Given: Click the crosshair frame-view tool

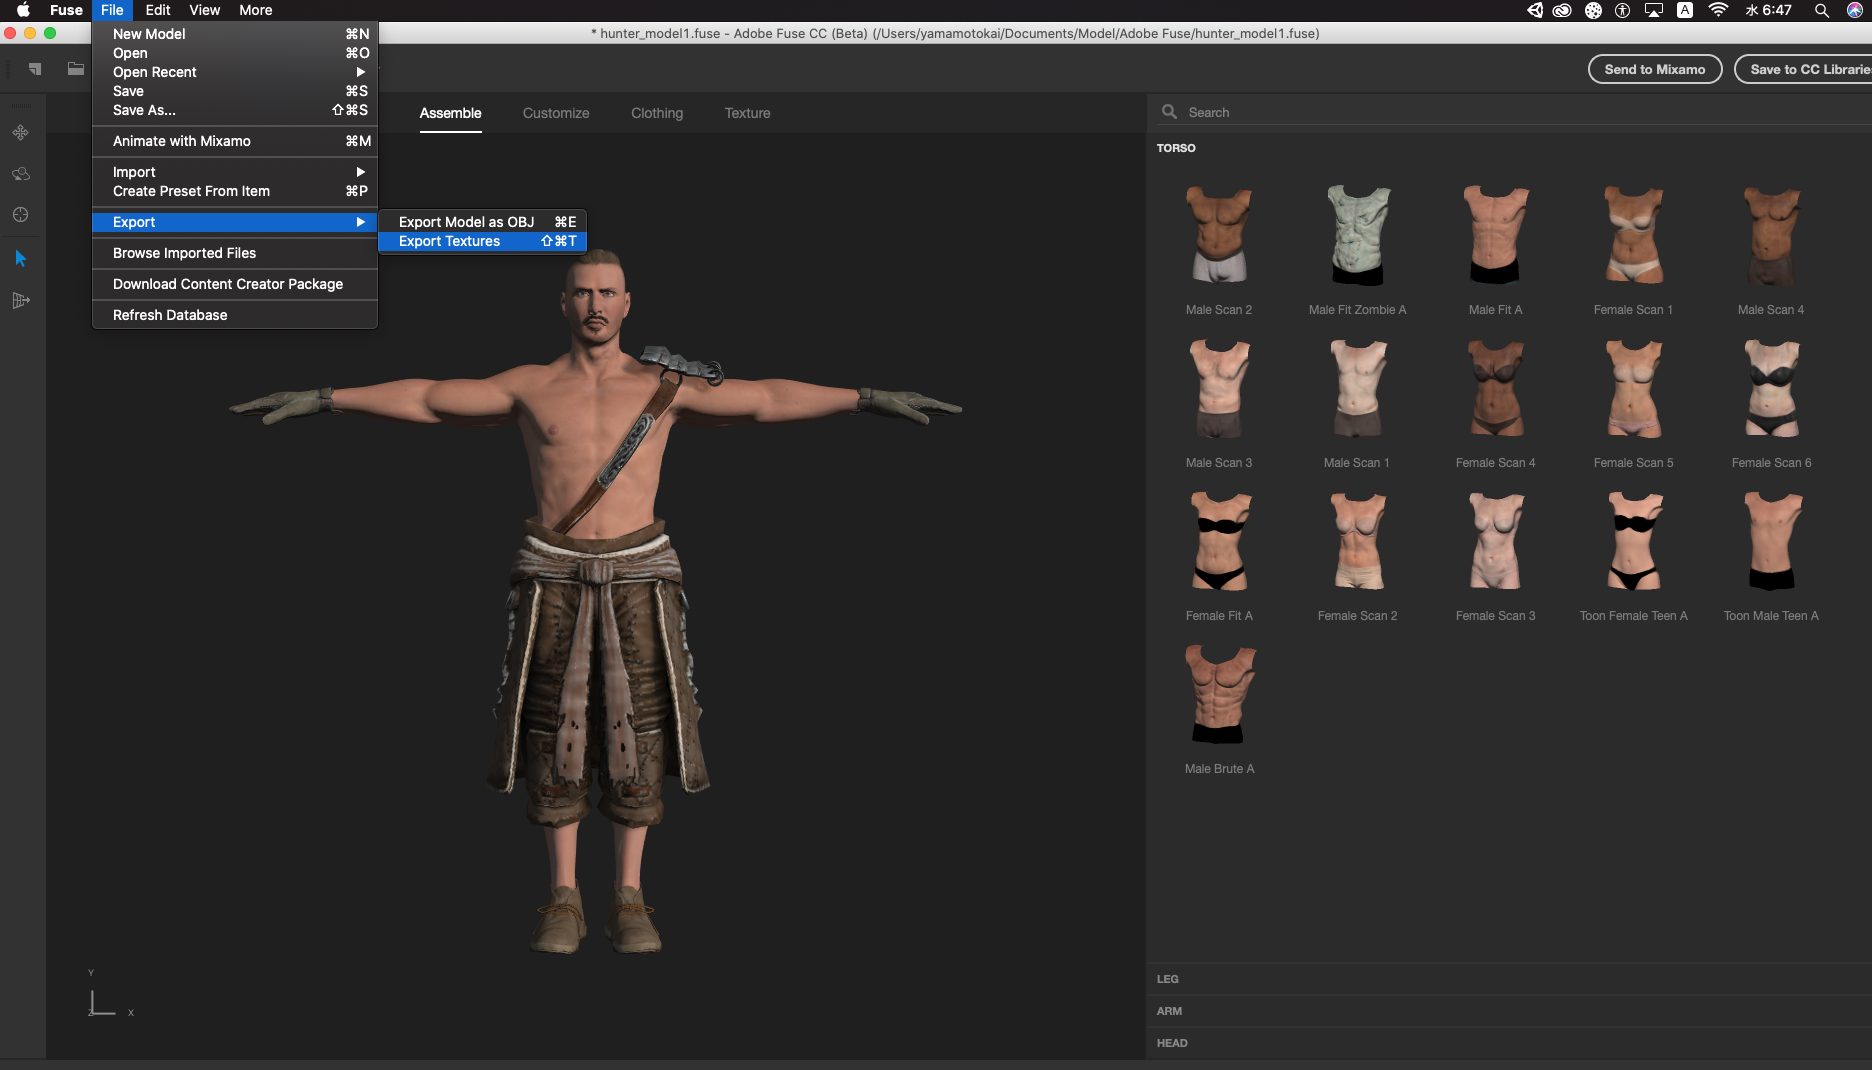Looking at the screenshot, I should pyautogui.click(x=20, y=215).
